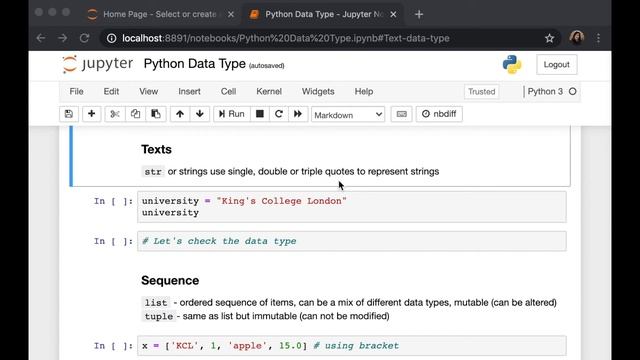Click the autosaved status text
Viewport: 640px width, 360px height.
tap(267, 66)
